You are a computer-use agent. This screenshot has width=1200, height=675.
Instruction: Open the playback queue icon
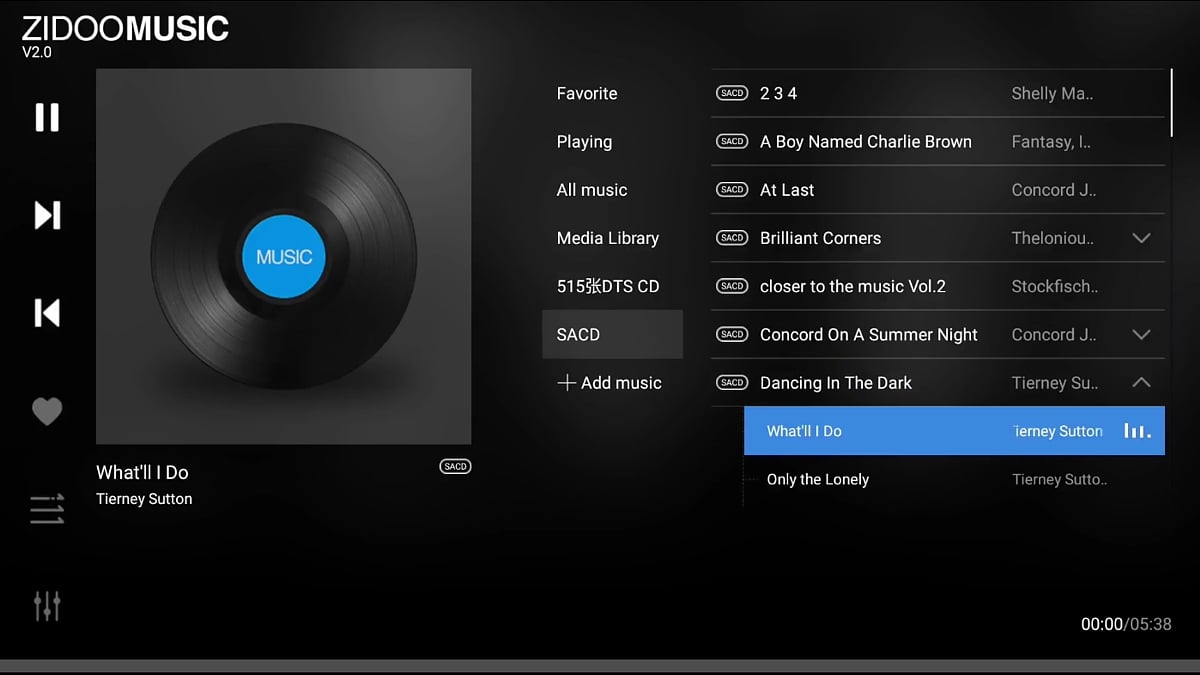(x=46, y=508)
